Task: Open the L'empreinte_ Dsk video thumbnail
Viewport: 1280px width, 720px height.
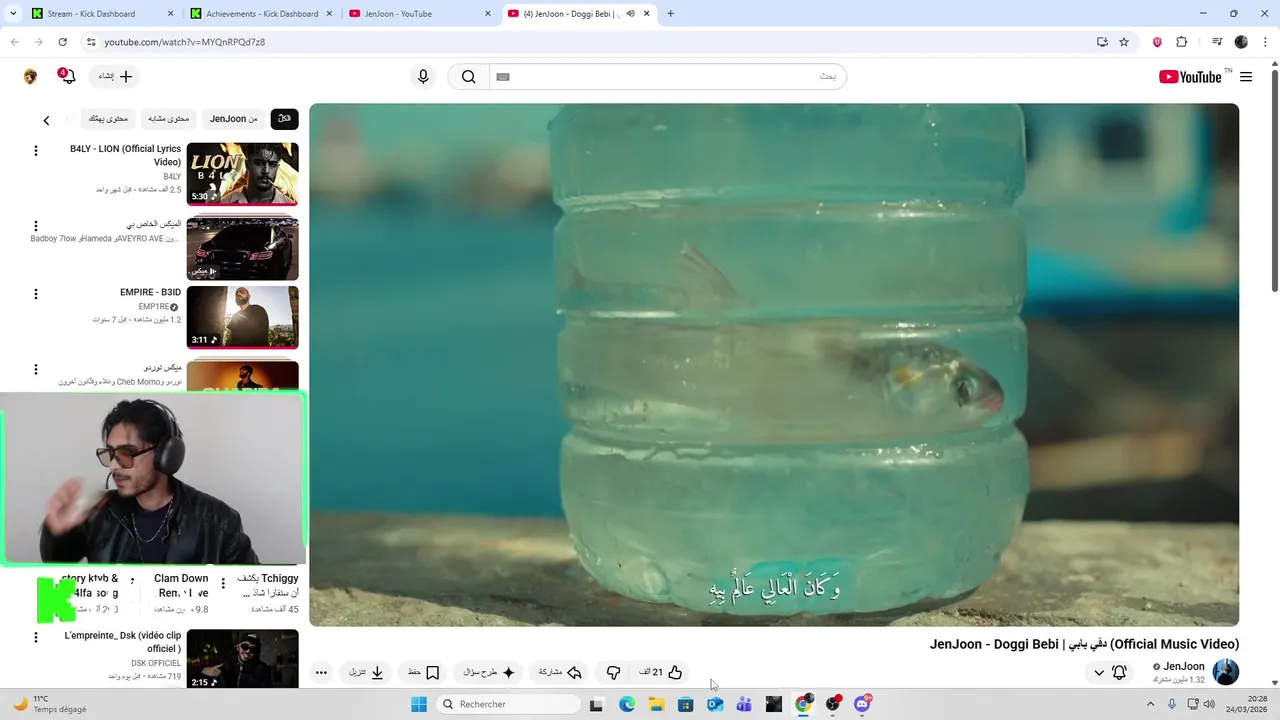Action: click(242, 658)
